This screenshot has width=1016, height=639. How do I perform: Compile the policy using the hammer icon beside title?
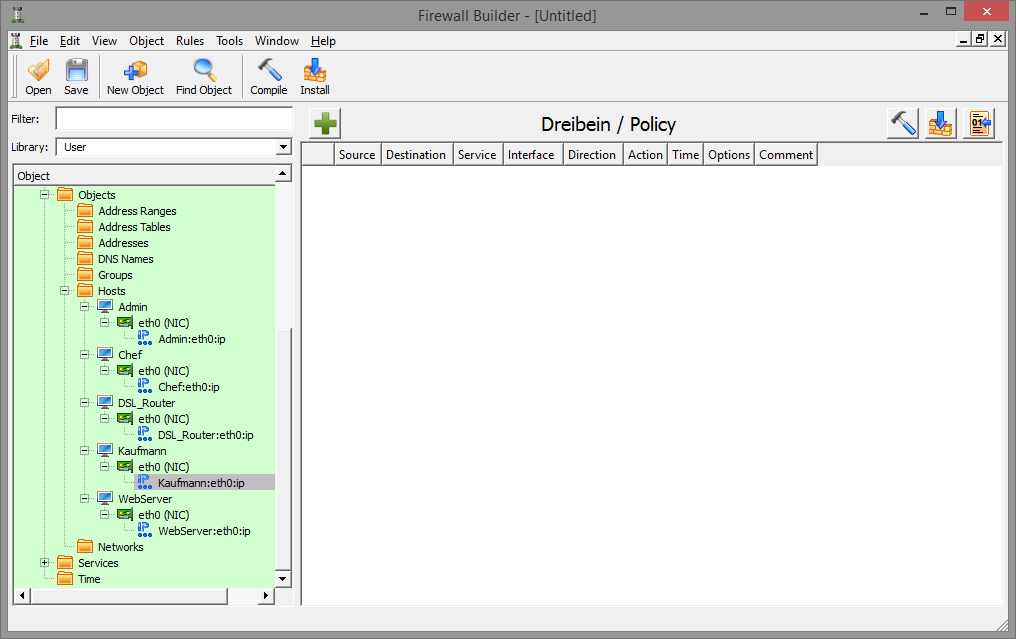point(903,124)
